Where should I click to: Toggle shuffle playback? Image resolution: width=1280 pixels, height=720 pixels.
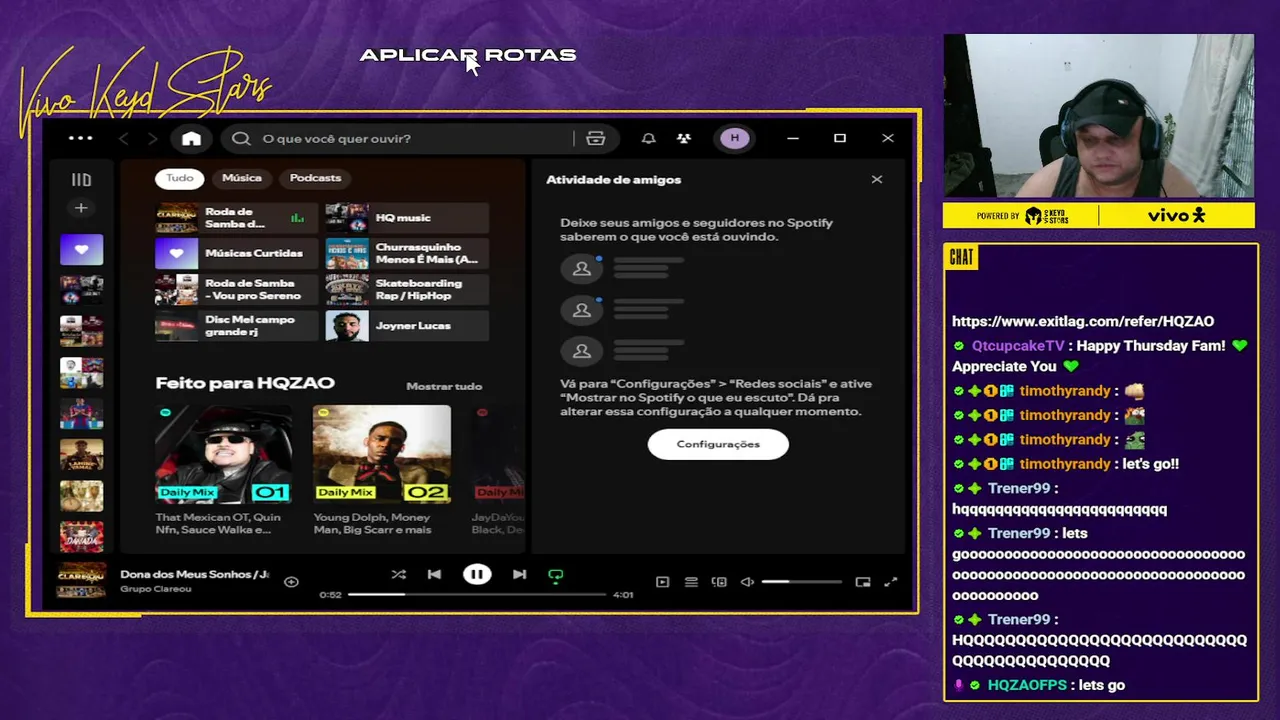pos(398,574)
